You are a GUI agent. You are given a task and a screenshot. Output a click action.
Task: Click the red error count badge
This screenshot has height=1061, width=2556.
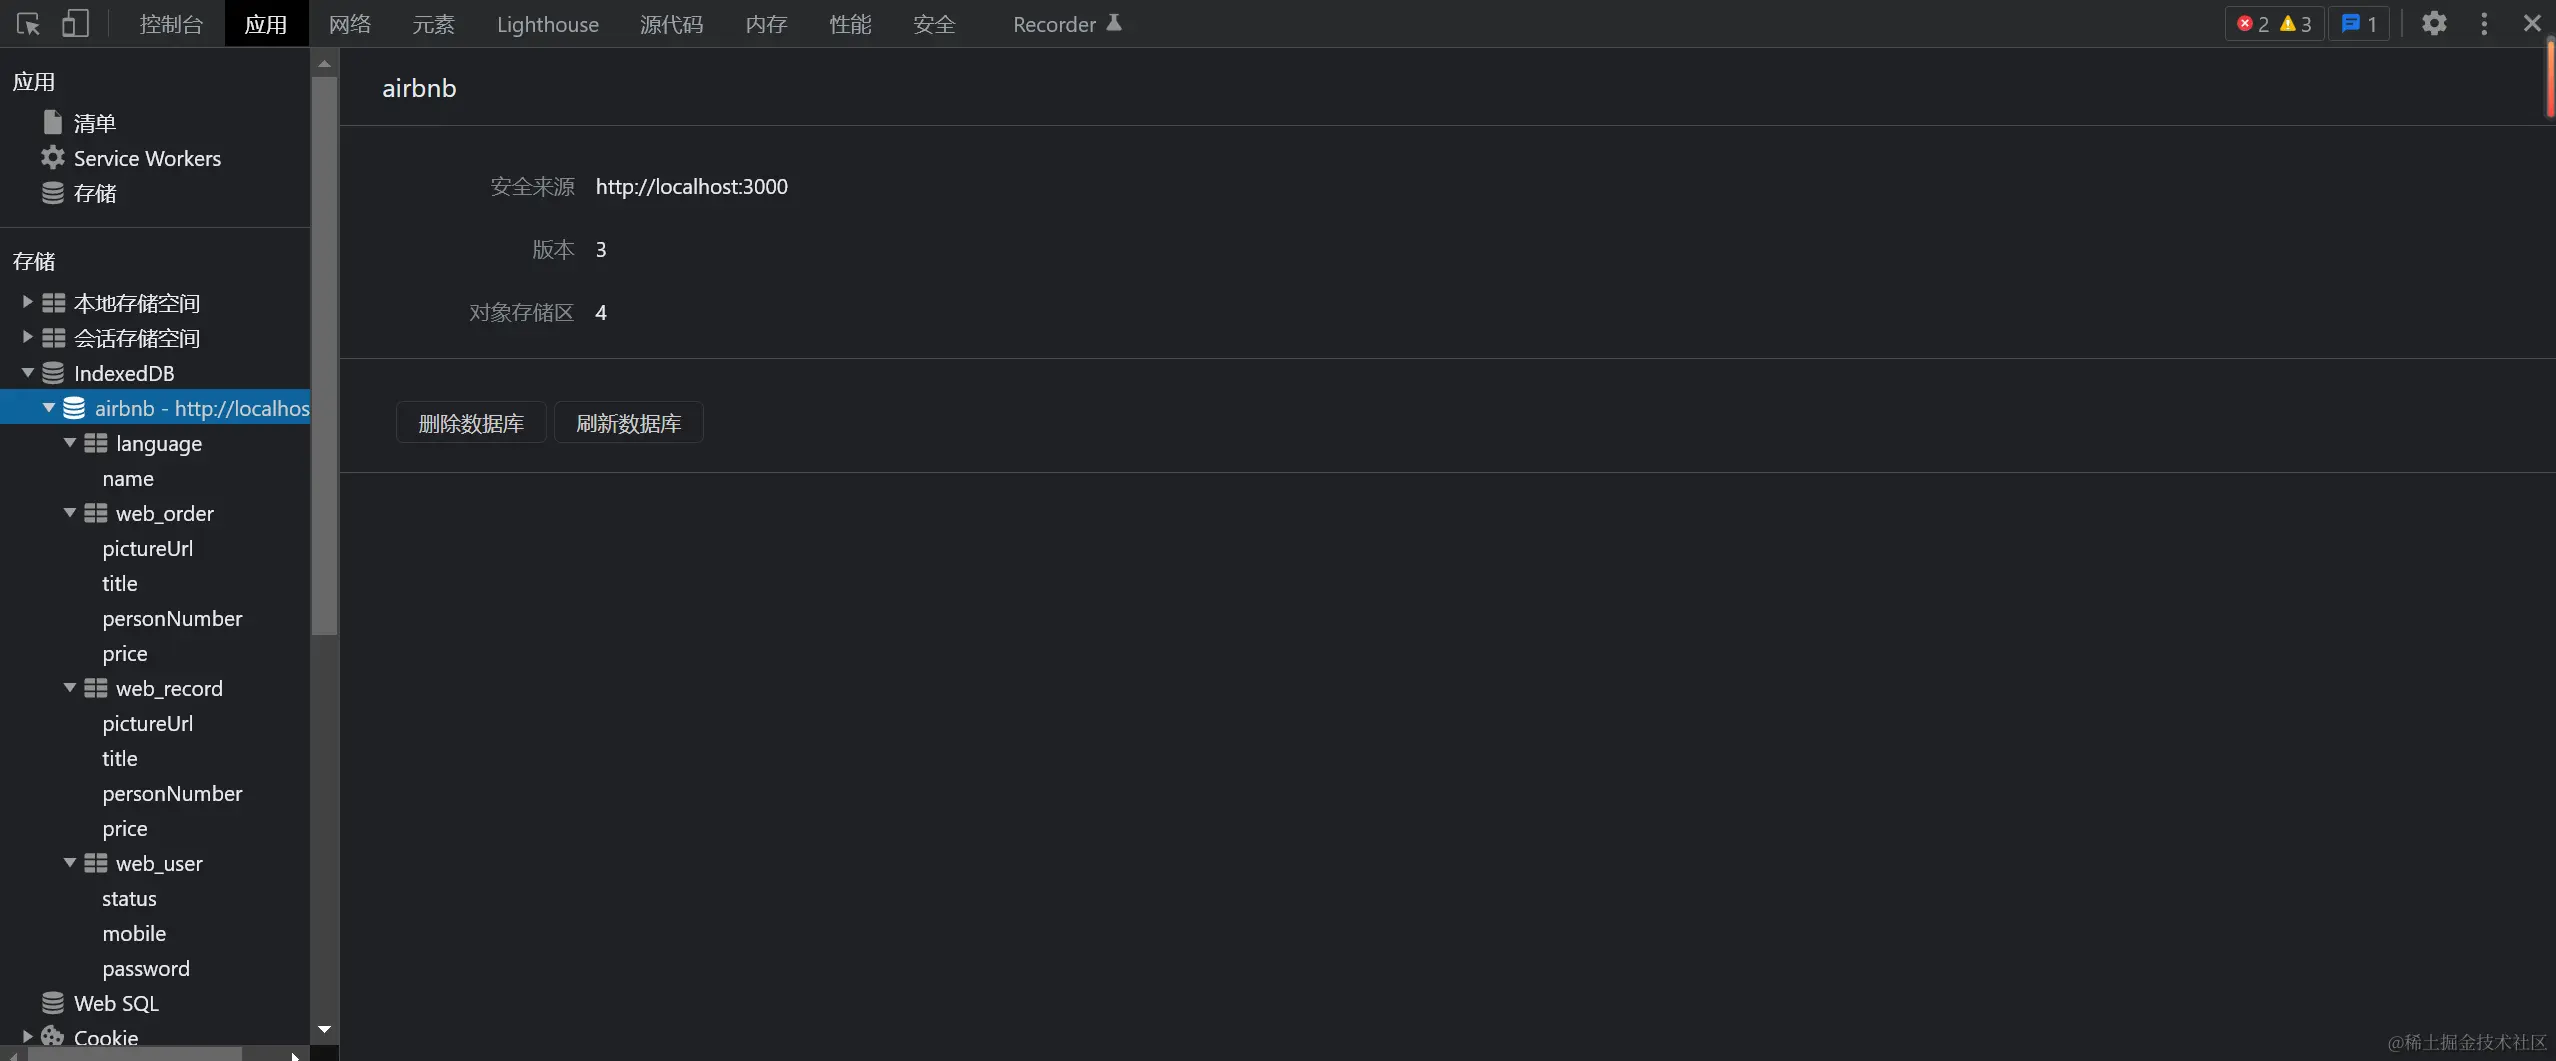[x=2254, y=24]
